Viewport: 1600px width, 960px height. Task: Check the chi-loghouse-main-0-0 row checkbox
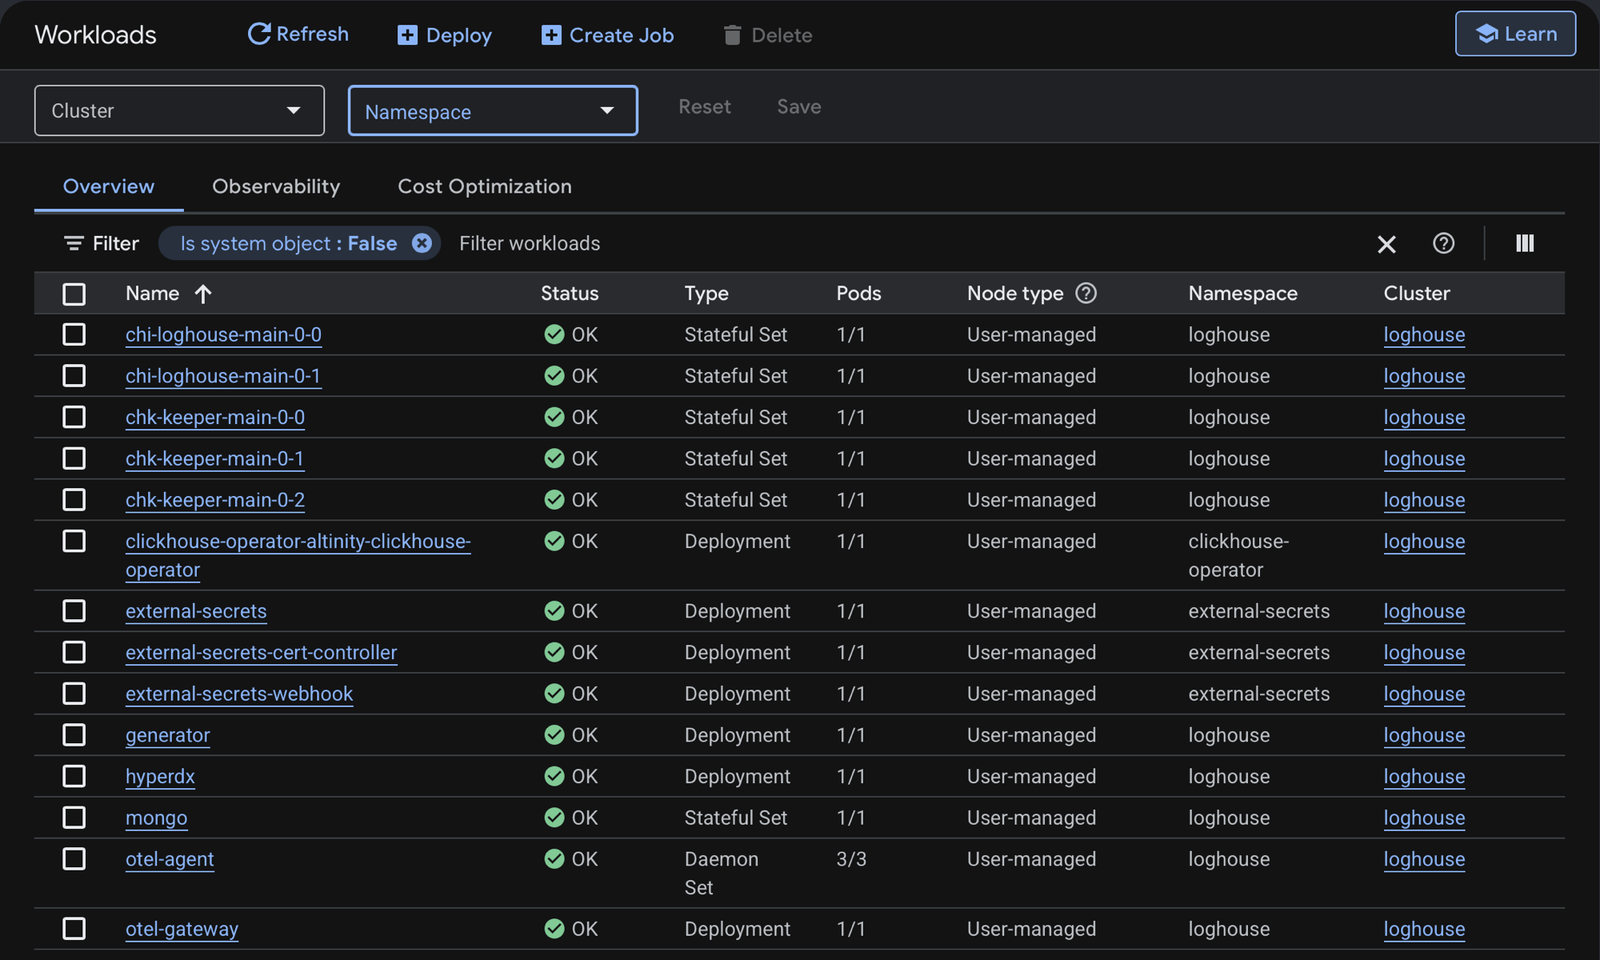[74, 335]
